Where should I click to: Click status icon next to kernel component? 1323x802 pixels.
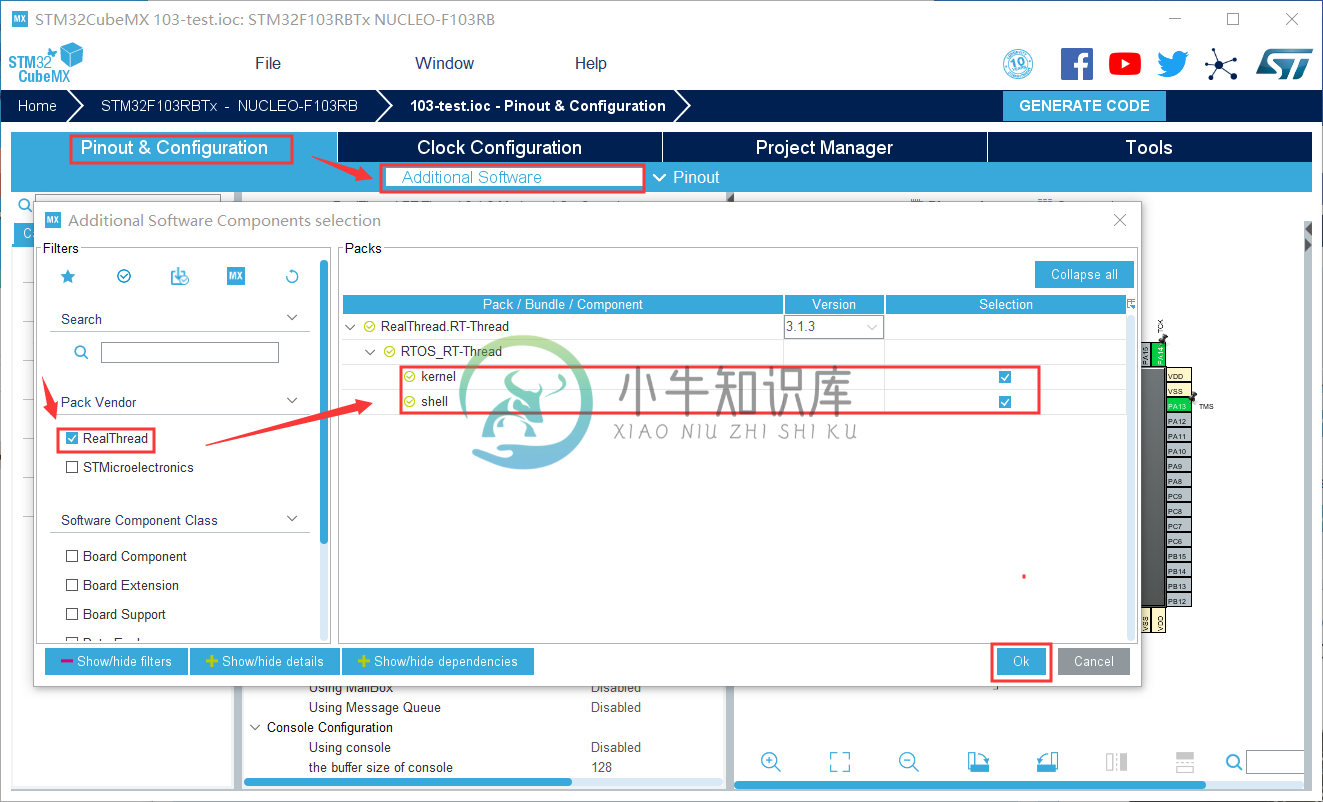408,377
